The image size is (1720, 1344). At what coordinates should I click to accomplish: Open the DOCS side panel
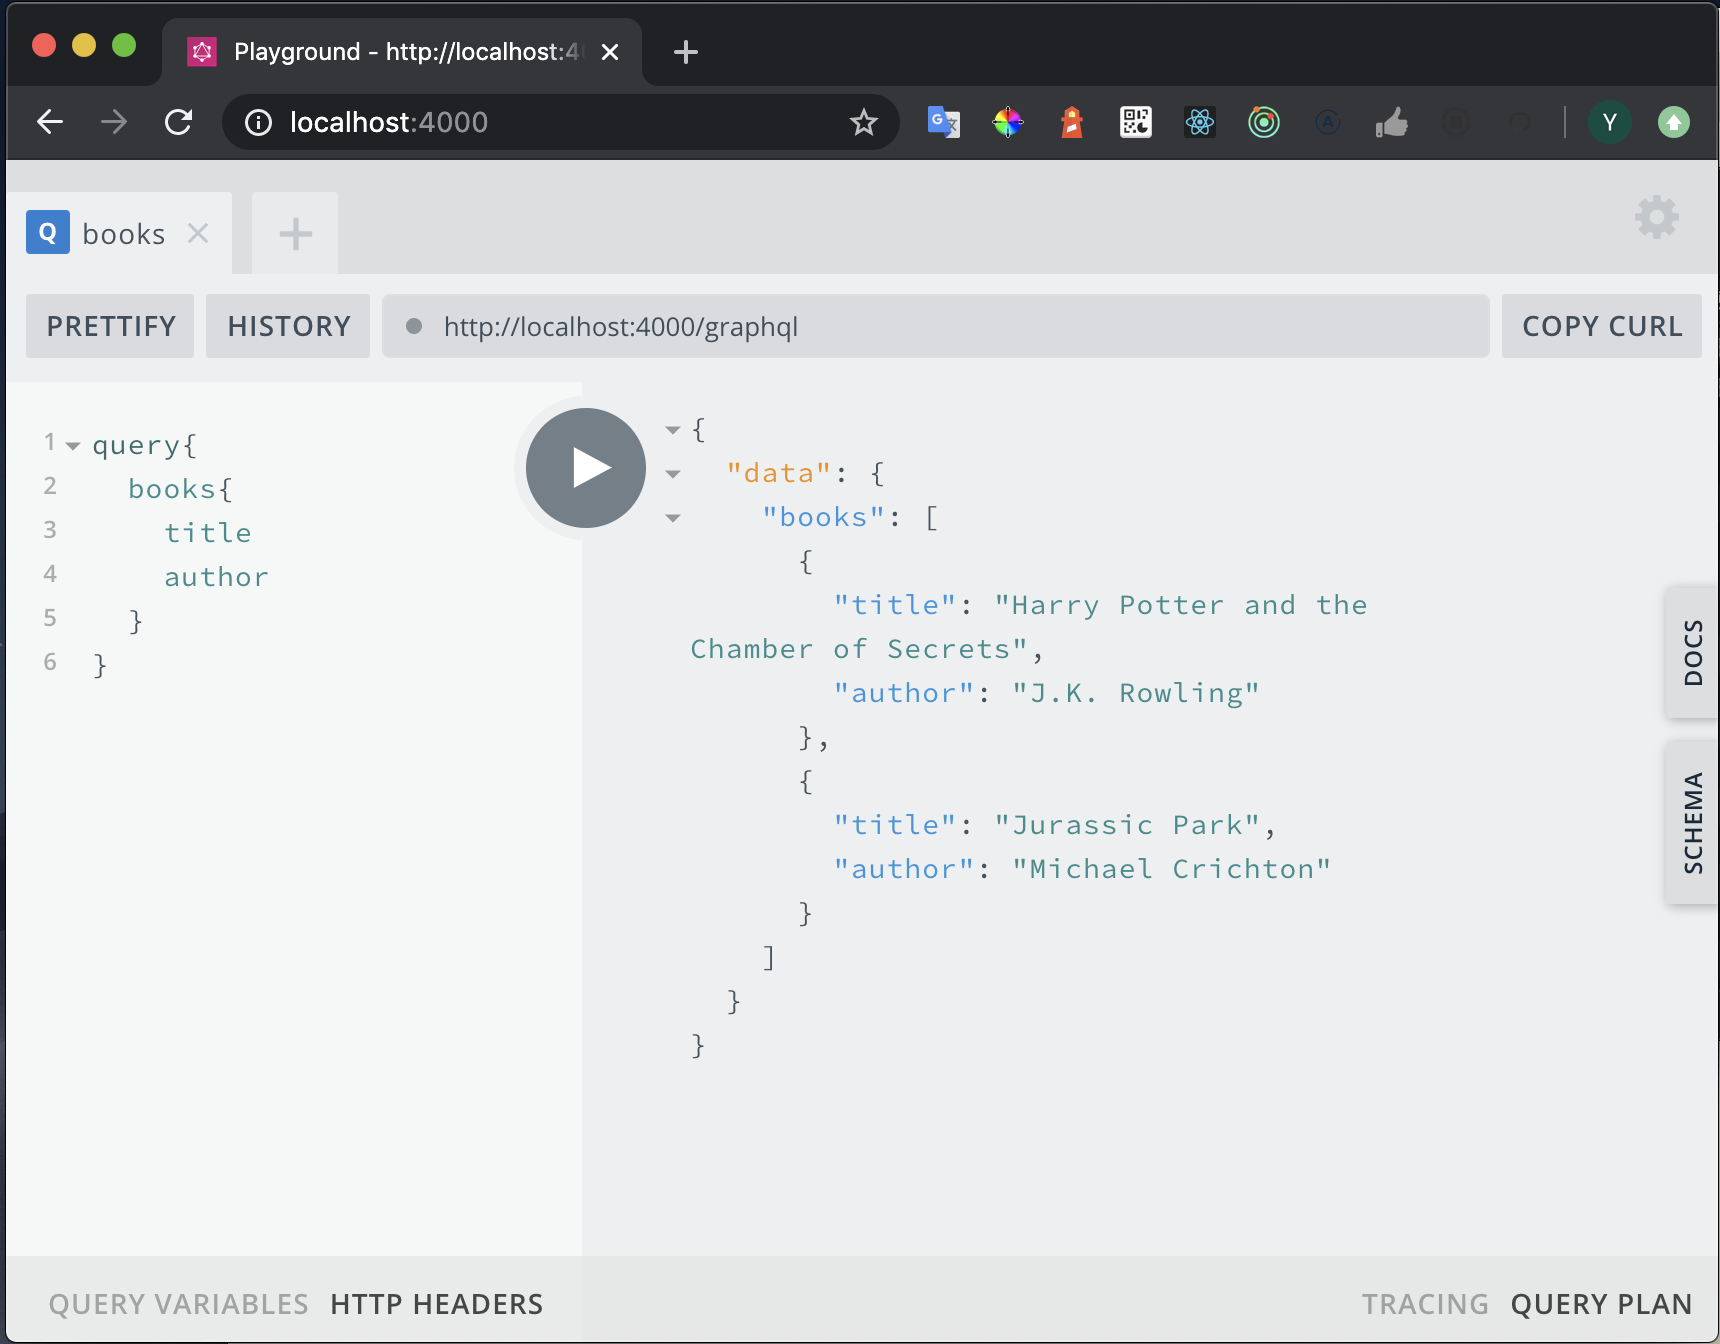(x=1692, y=652)
